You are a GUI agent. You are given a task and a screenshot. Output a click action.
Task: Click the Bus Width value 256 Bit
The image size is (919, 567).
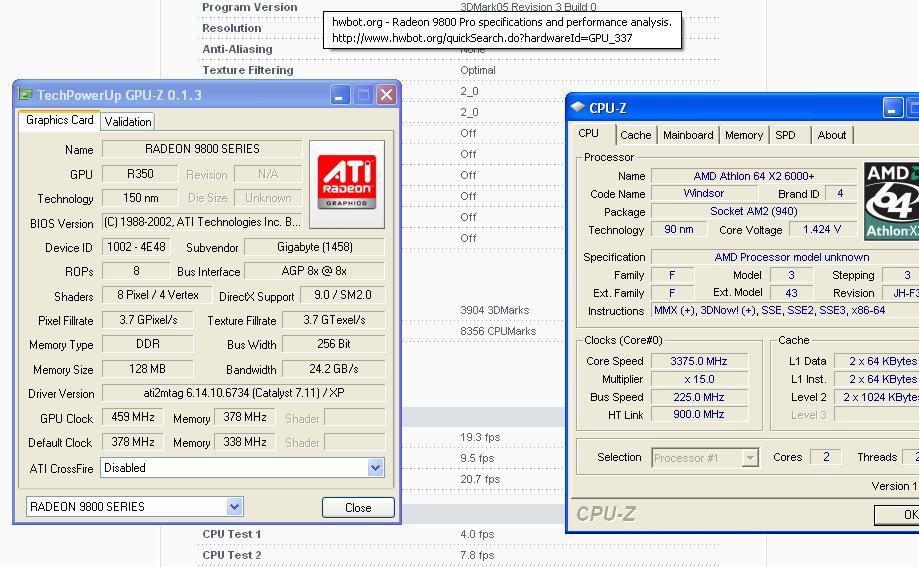point(334,344)
